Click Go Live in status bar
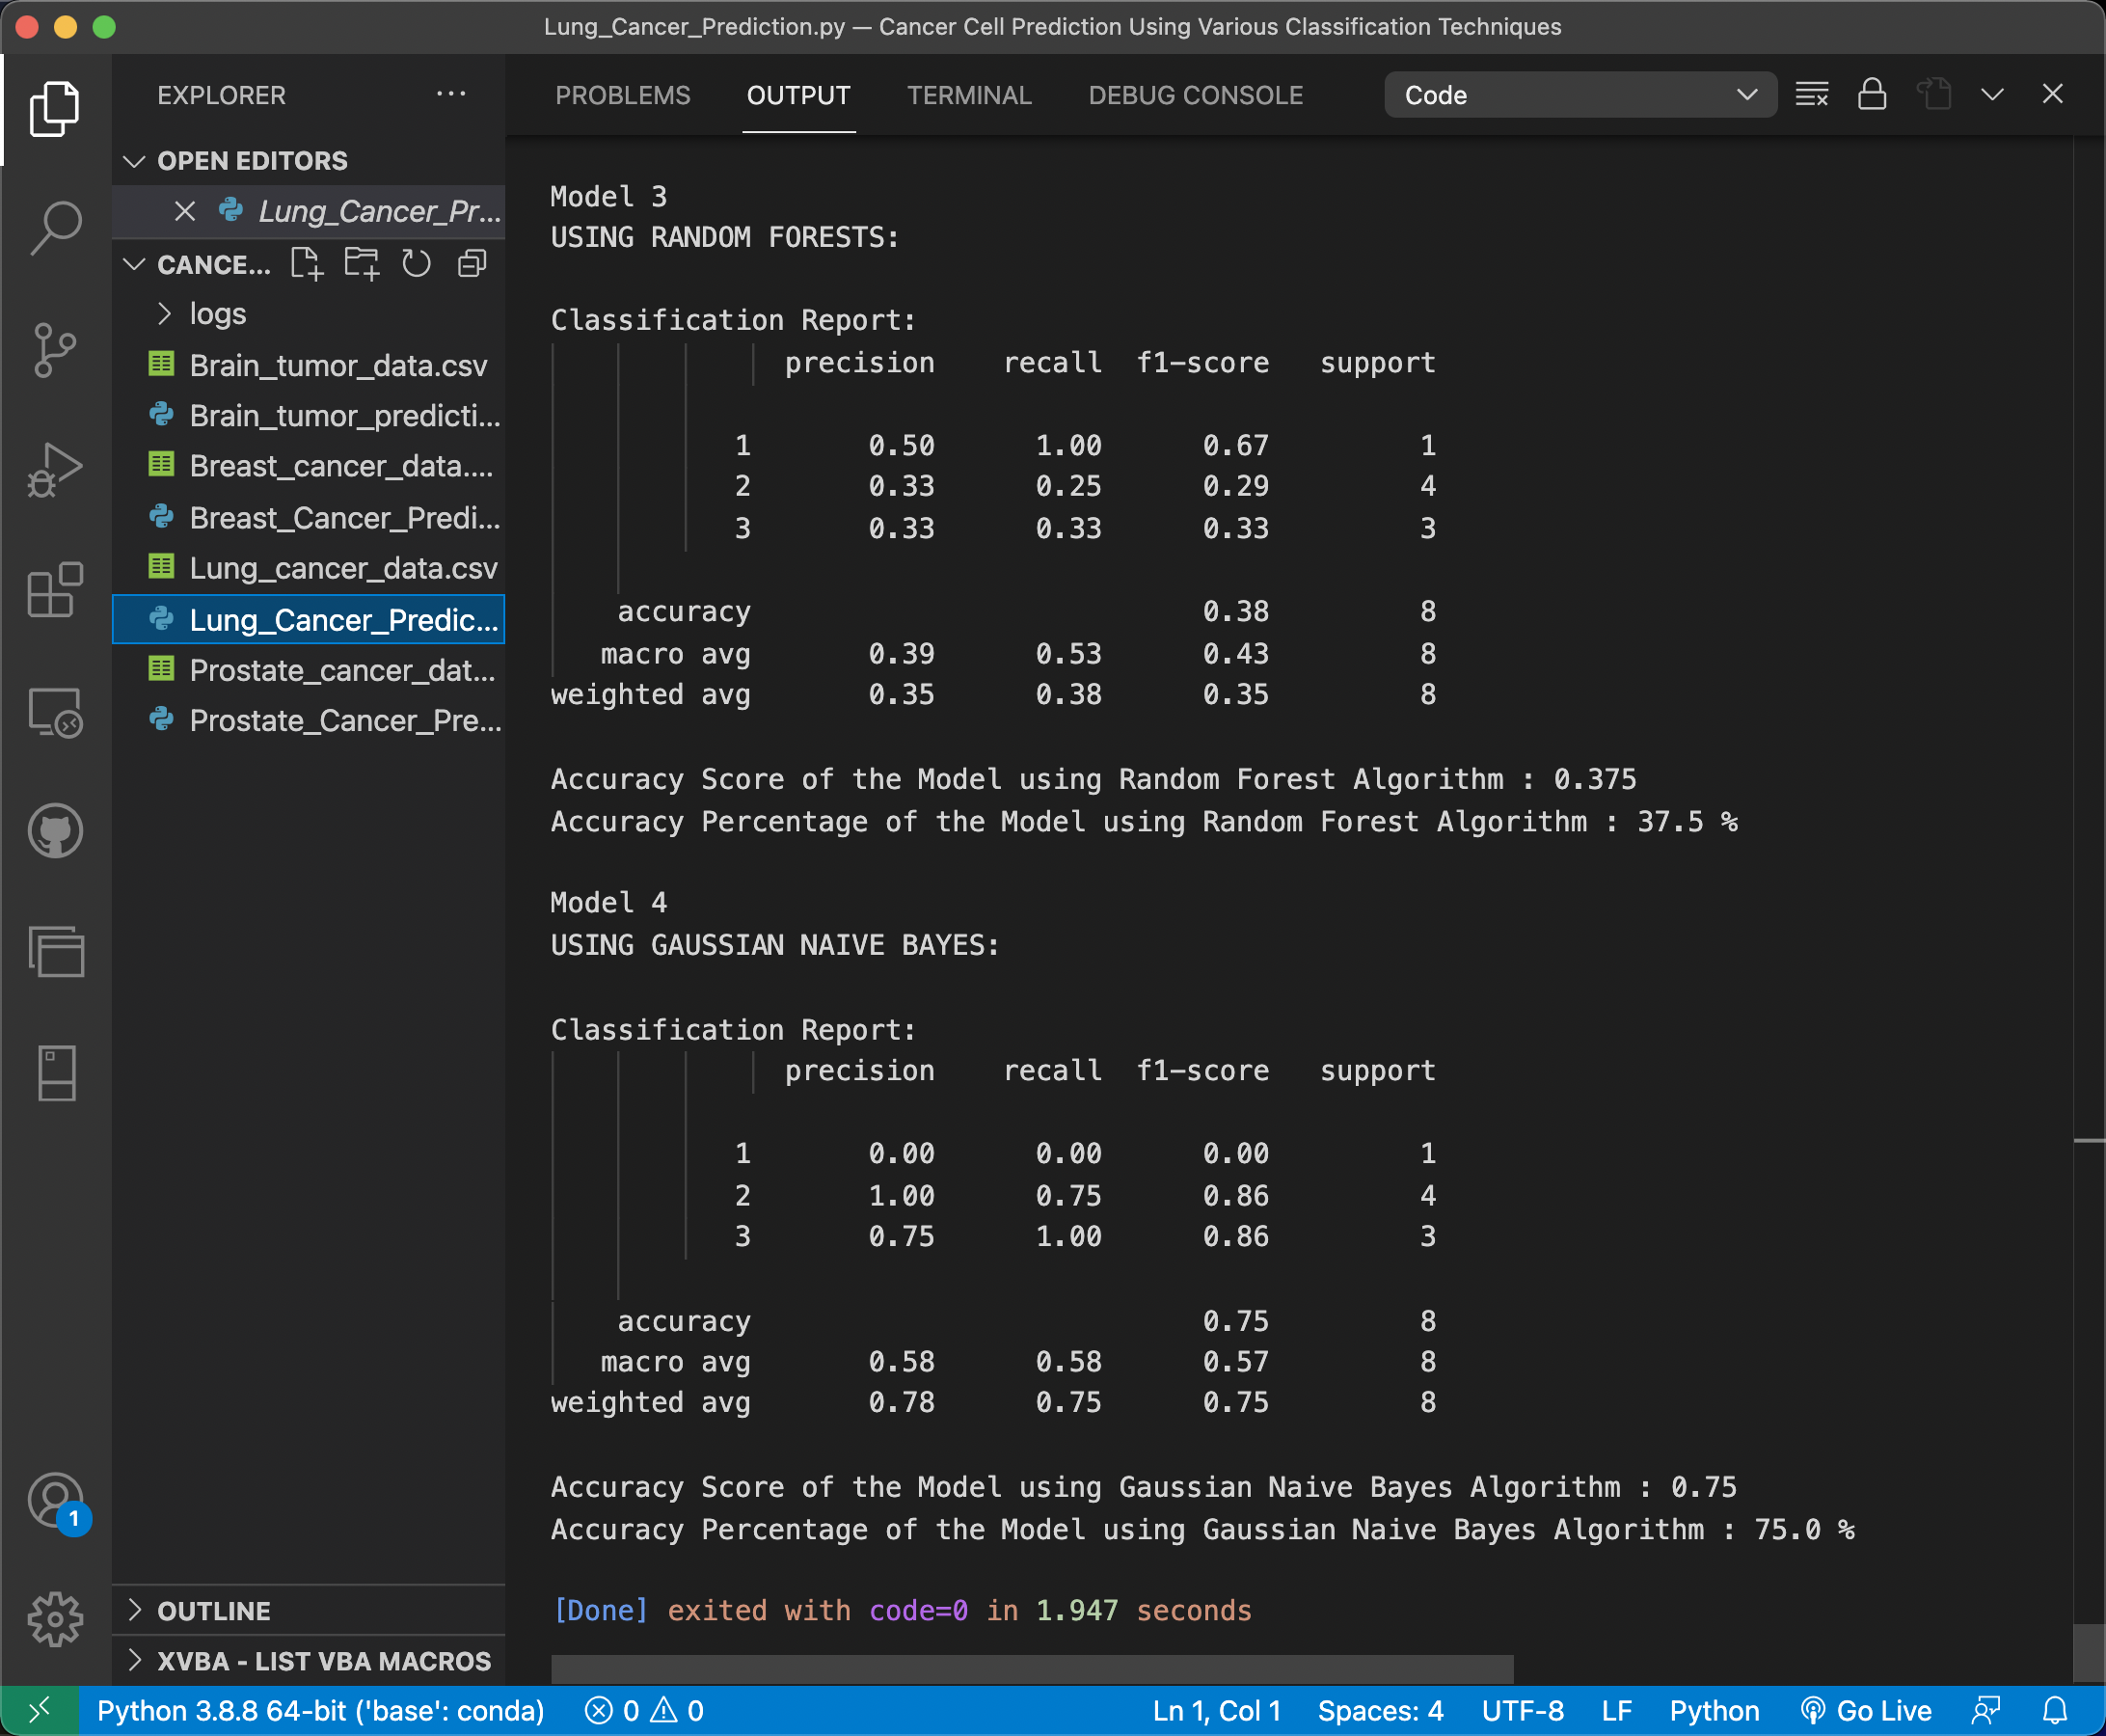The width and height of the screenshot is (2106, 1736). tap(1866, 1711)
